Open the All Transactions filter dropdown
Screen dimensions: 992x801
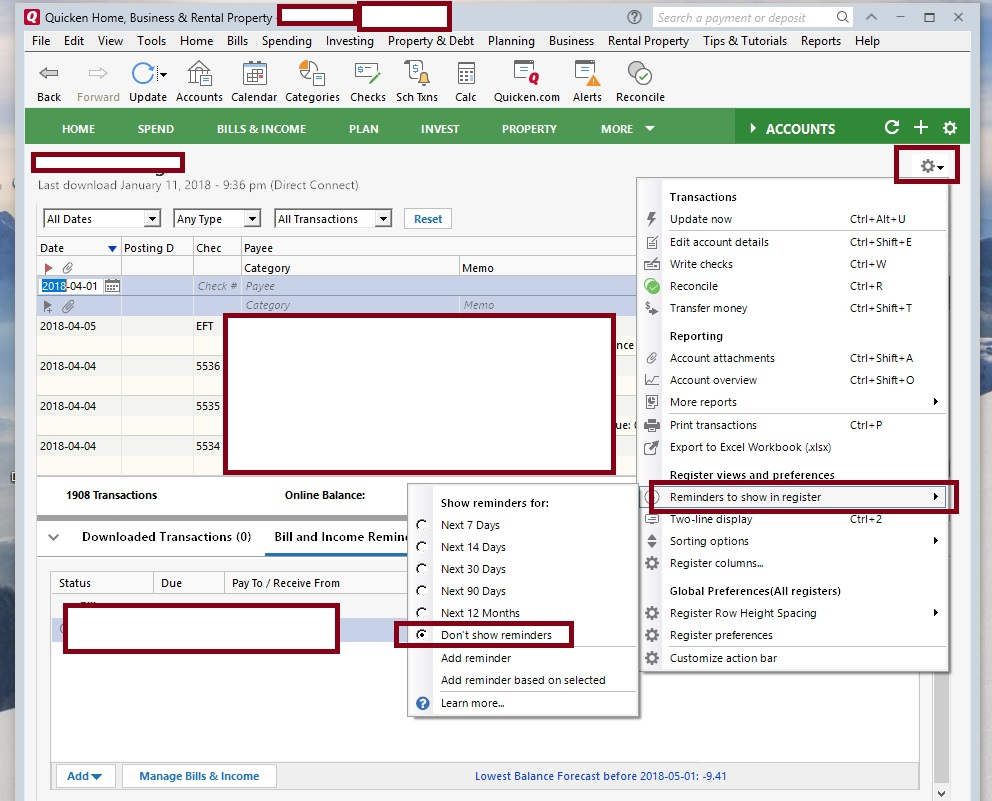coord(332,219)
